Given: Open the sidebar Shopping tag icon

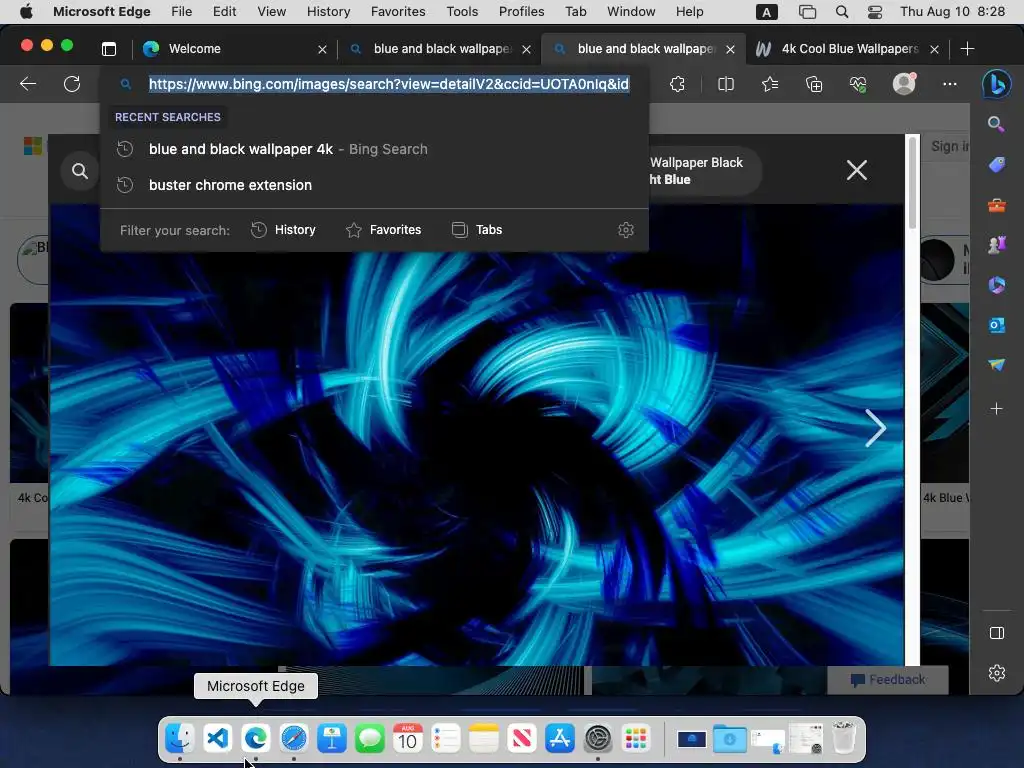Looking at the screenshot, I should click(x=997, y=165).
